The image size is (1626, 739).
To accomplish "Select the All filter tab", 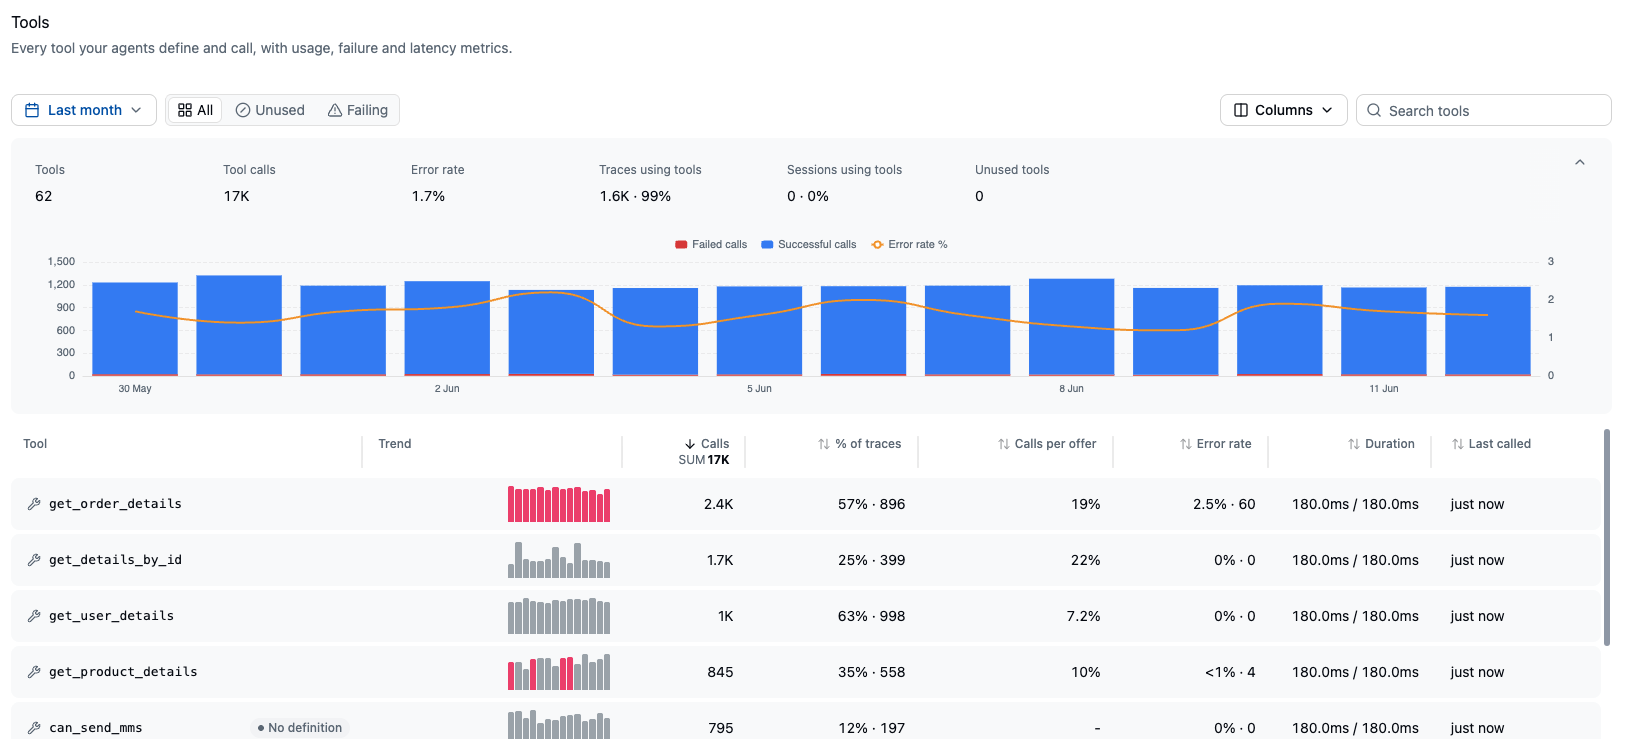I will pos(195,110).
